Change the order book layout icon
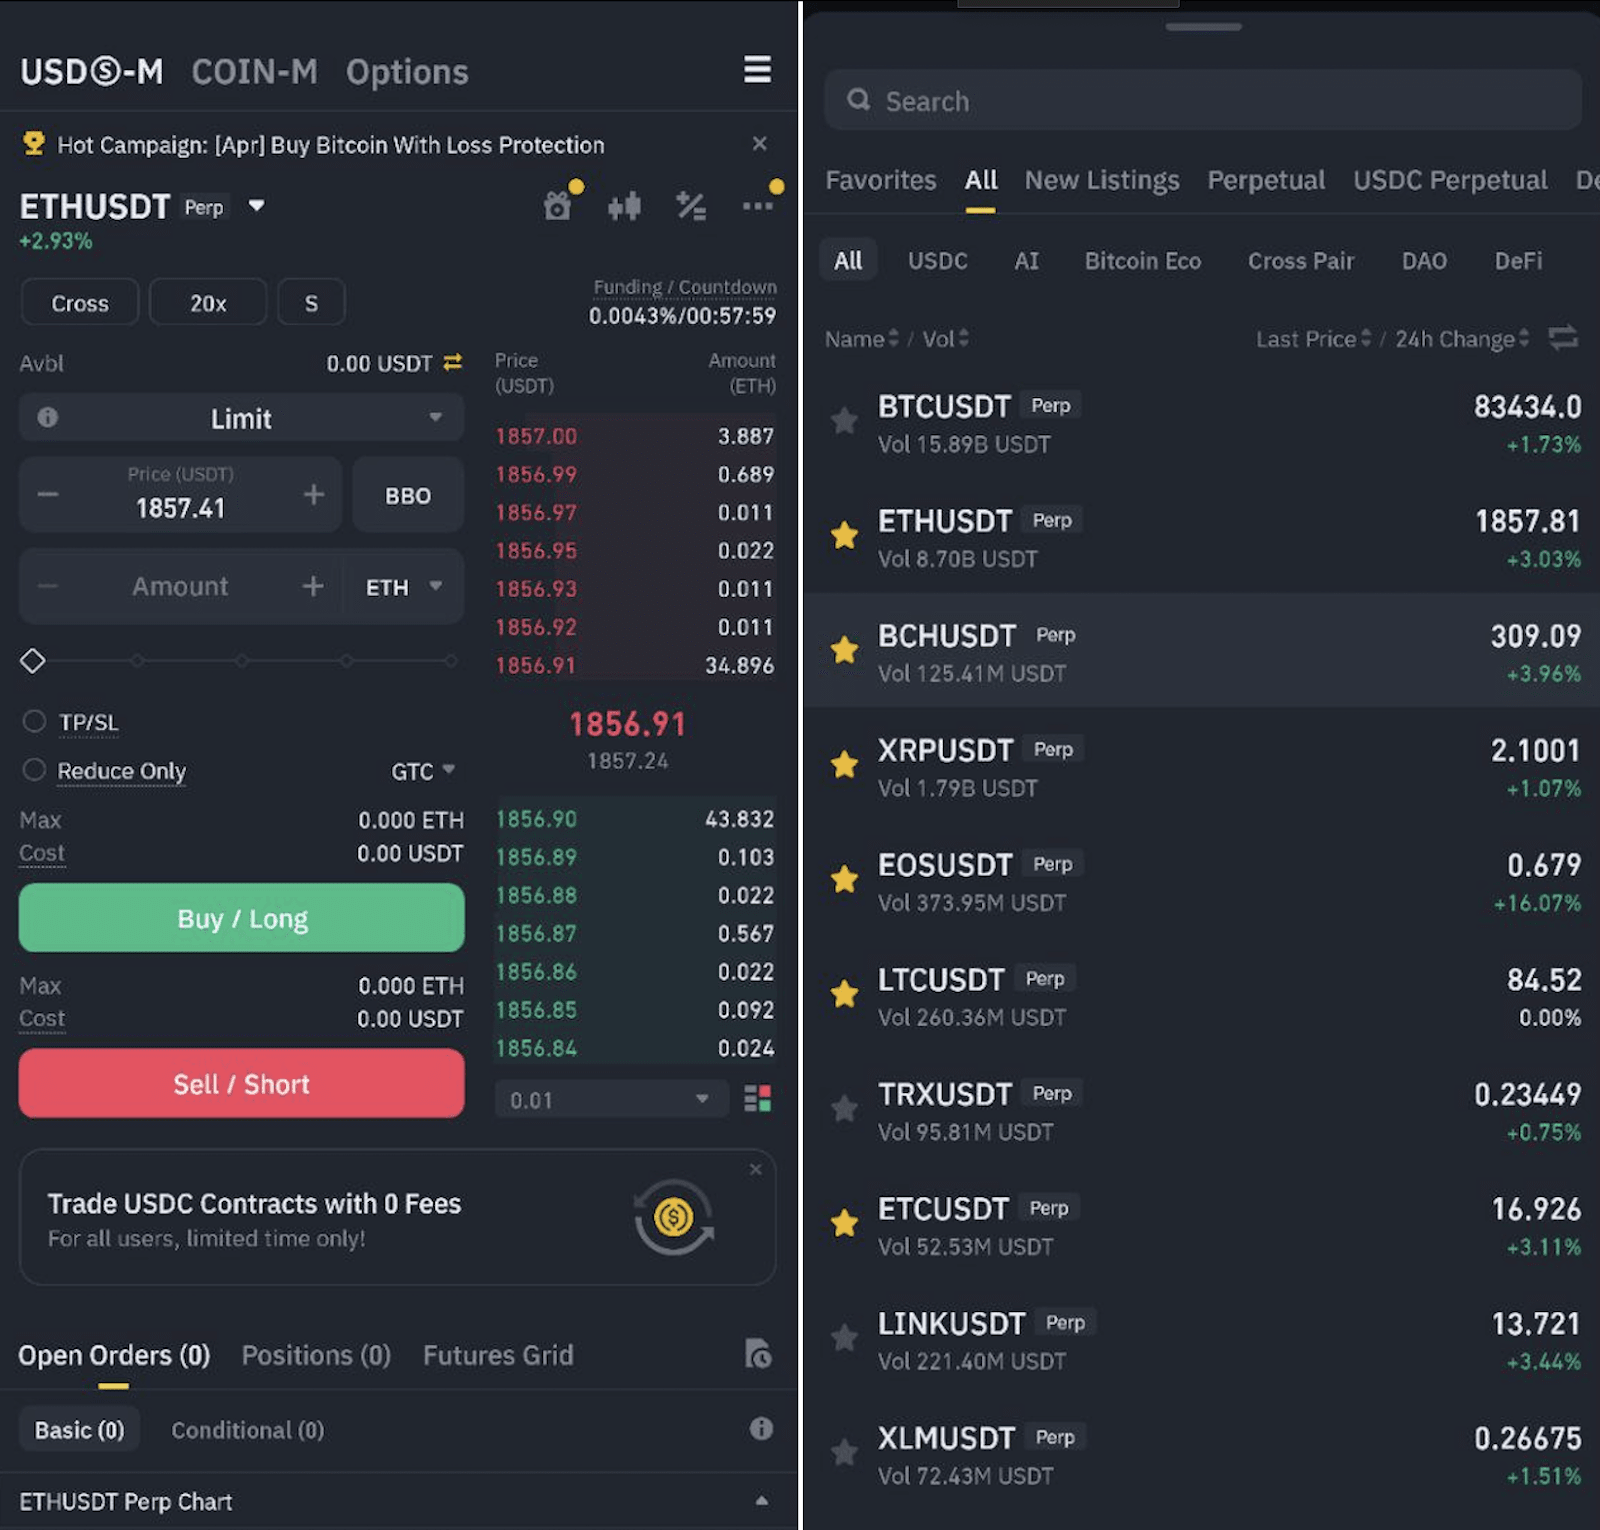This screenshot has width=1600, height=1530. [757, 1098]
